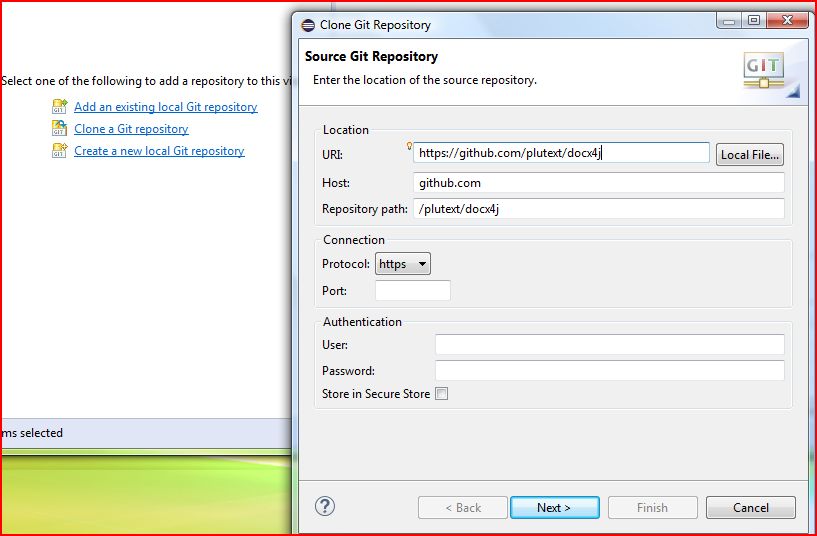The height and width of the screenshot is (536, 817).
Task: Open Add an existing local Git repository link
Action: 166,107
